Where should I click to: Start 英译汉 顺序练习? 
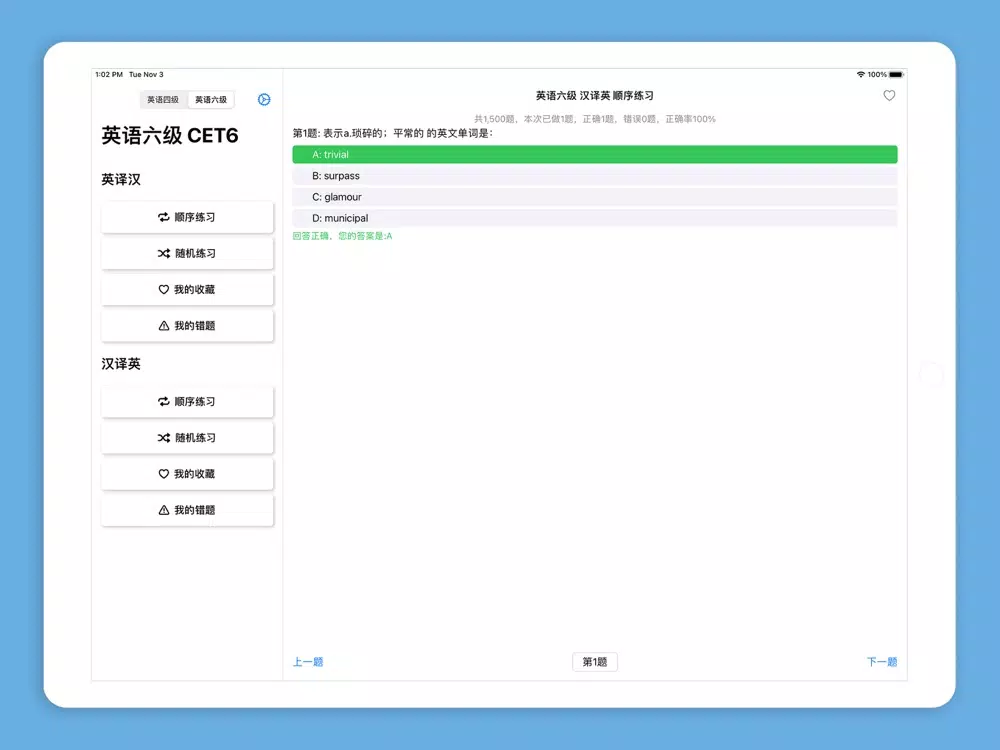coord(187,217)
